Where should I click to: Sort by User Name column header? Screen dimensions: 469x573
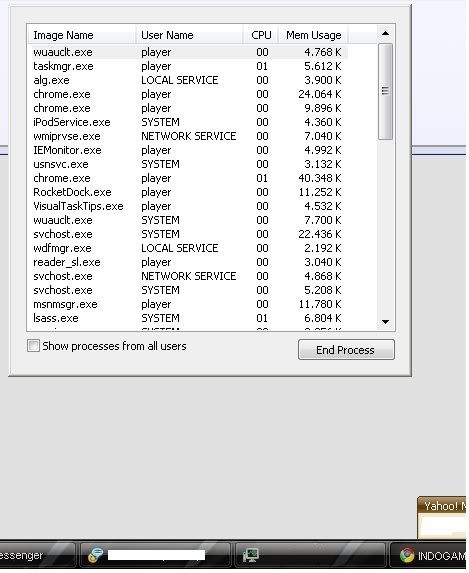pyautogui.click(x=189, y=35)
